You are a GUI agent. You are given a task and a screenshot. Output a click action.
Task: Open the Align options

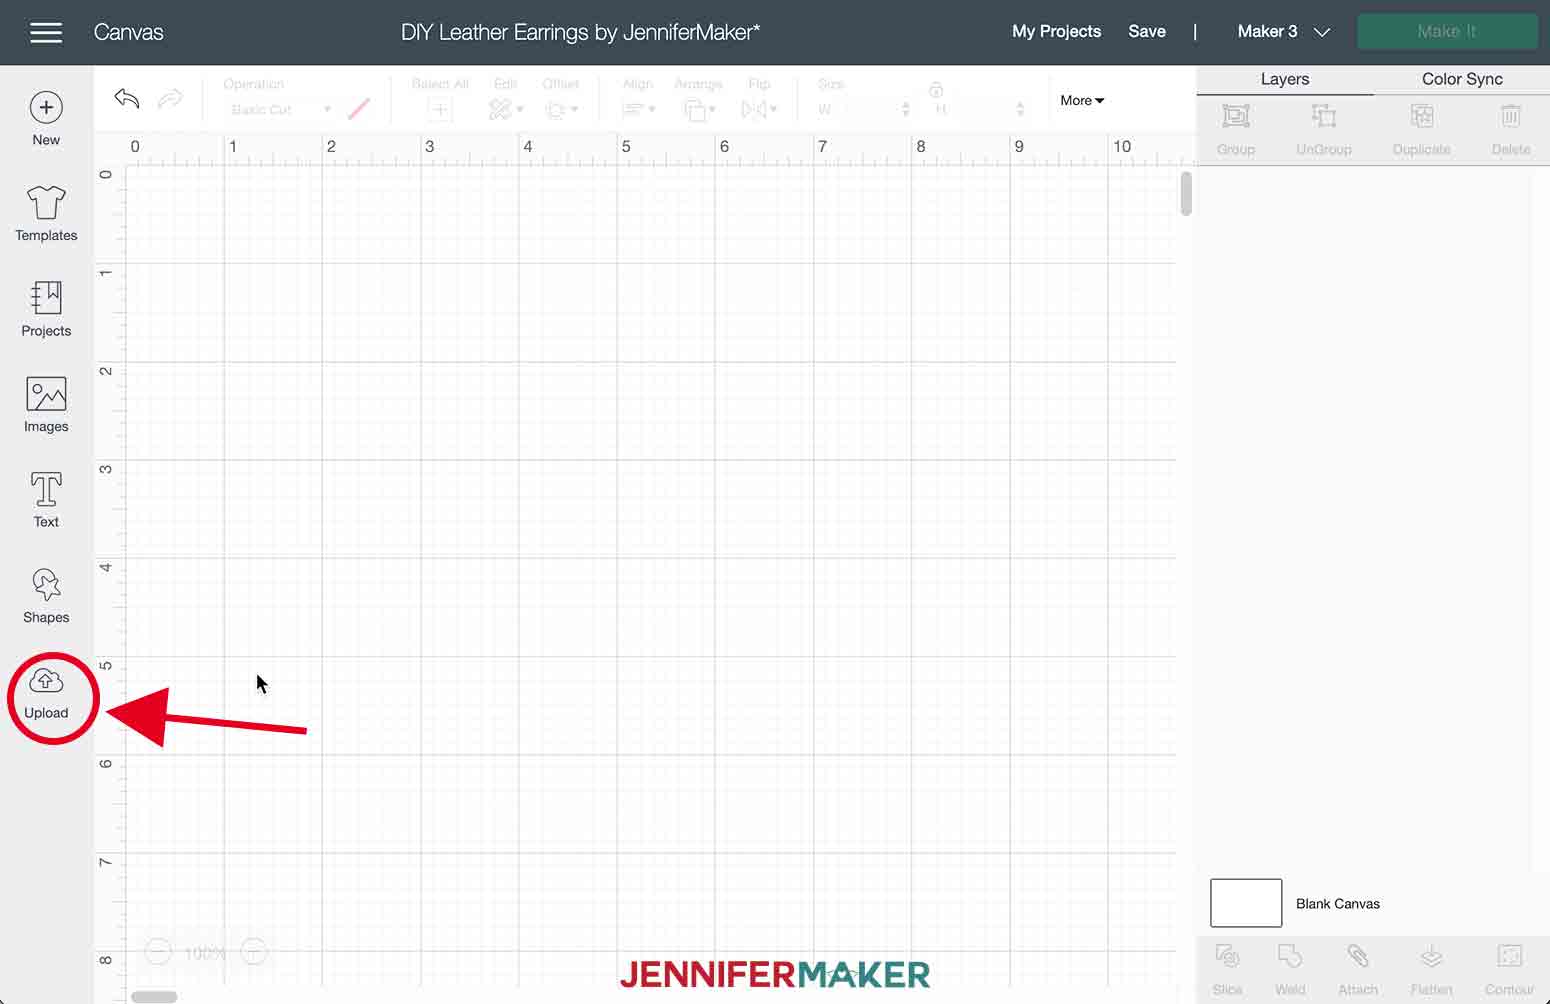coord(637,109)
